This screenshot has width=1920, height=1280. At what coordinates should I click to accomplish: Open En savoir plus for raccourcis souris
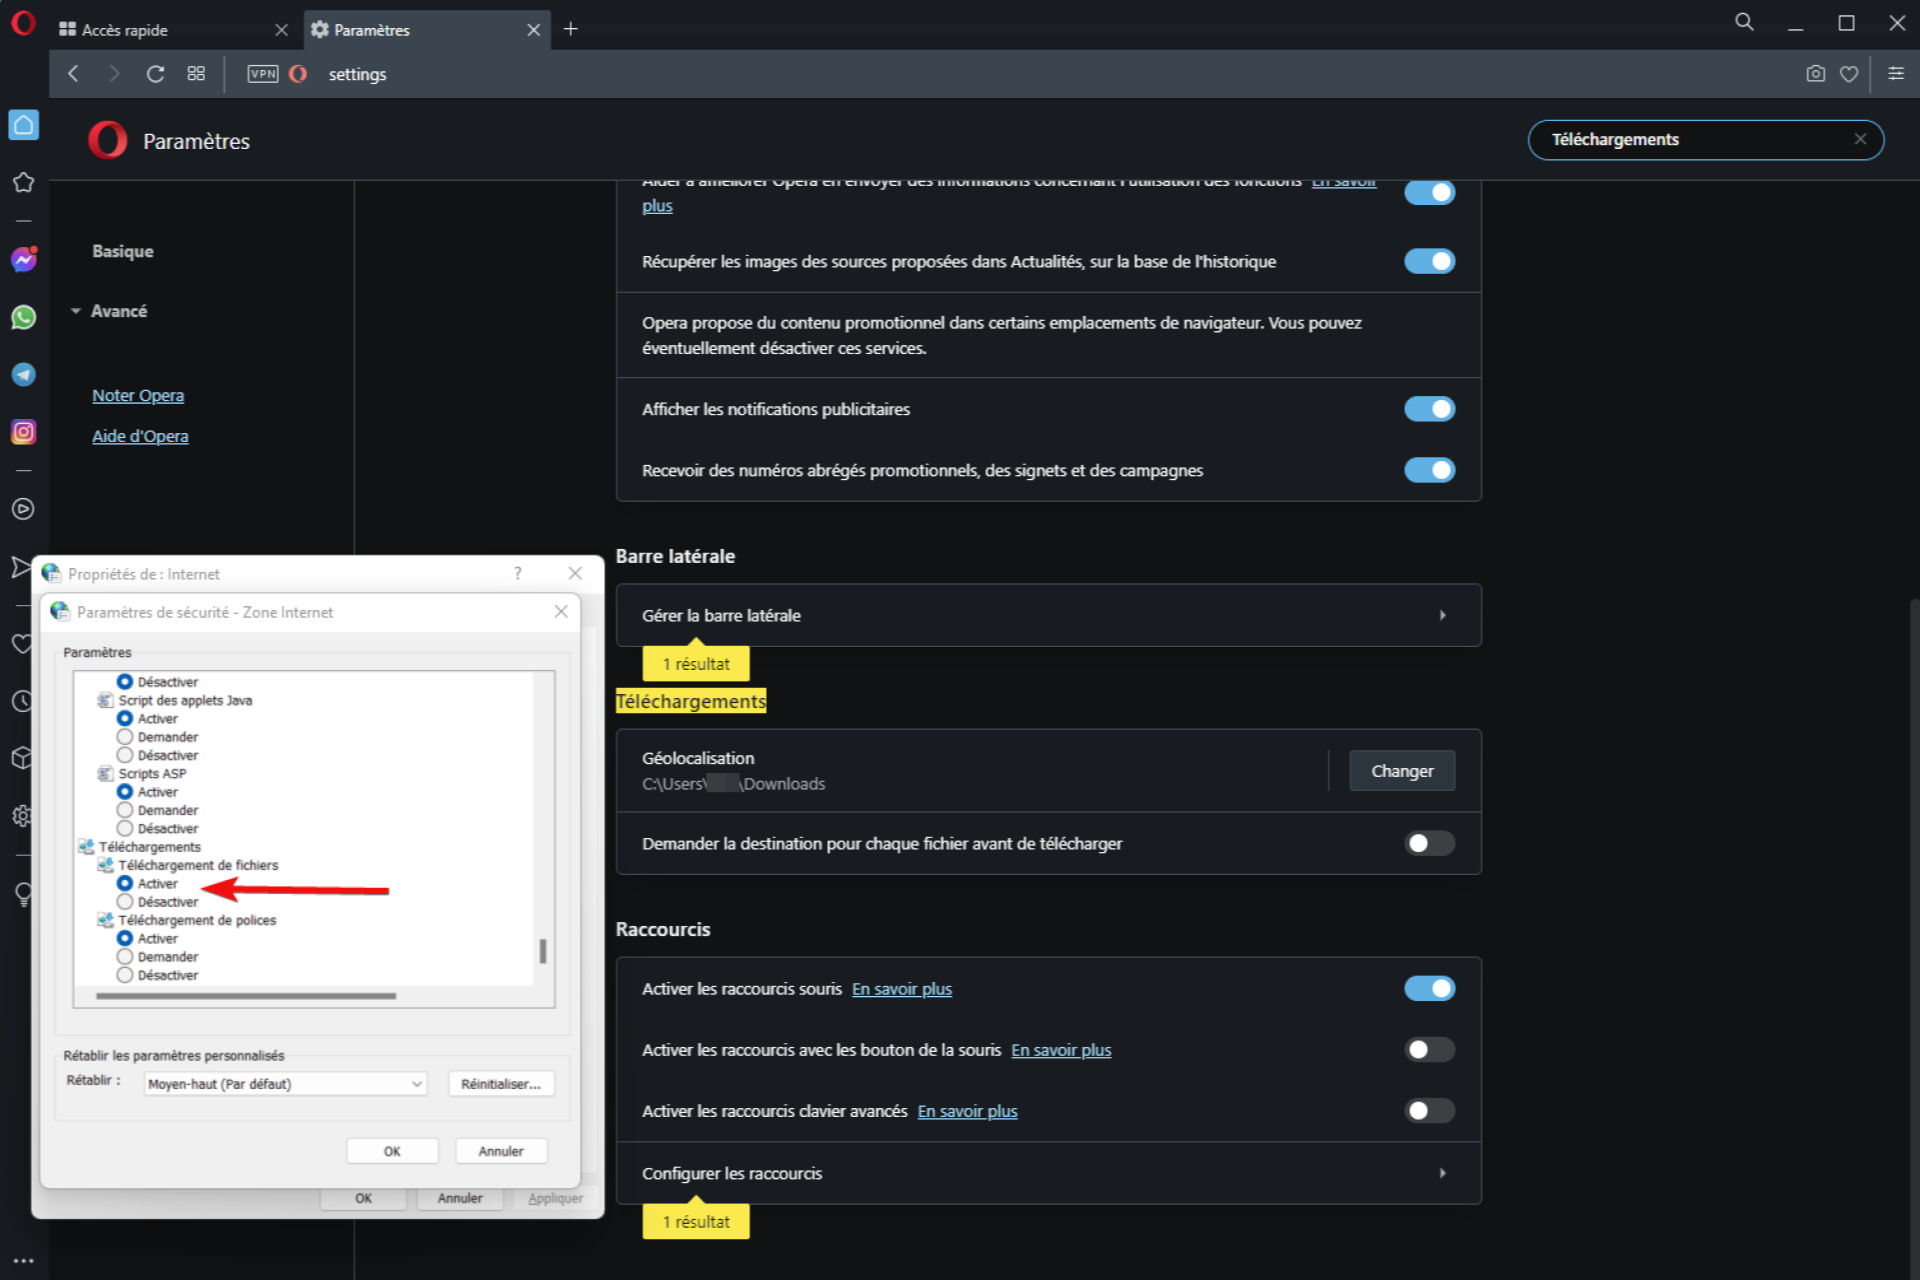pos(902,989)
